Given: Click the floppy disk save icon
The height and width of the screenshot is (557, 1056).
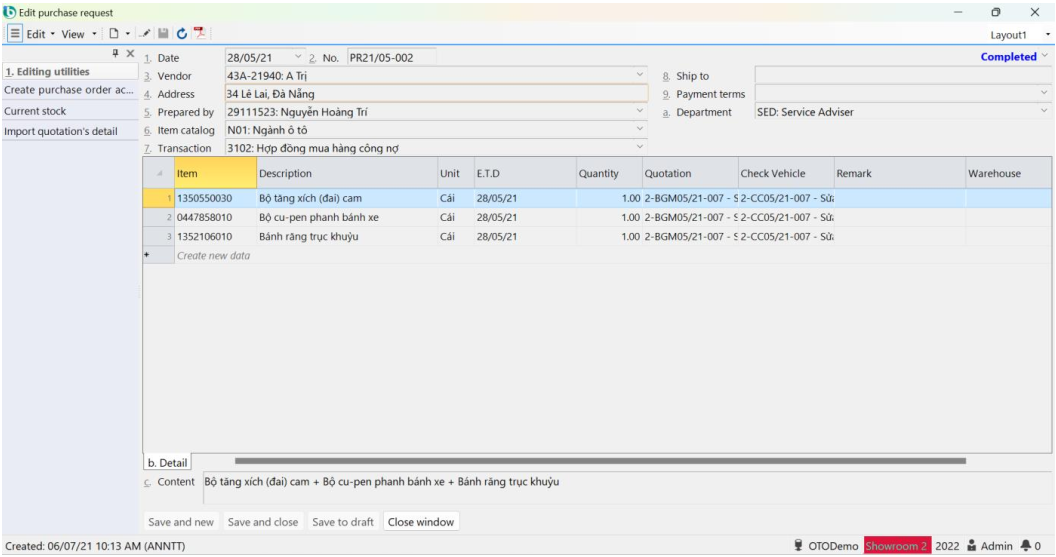Looking at the screenshot, I should click(162, 34).
